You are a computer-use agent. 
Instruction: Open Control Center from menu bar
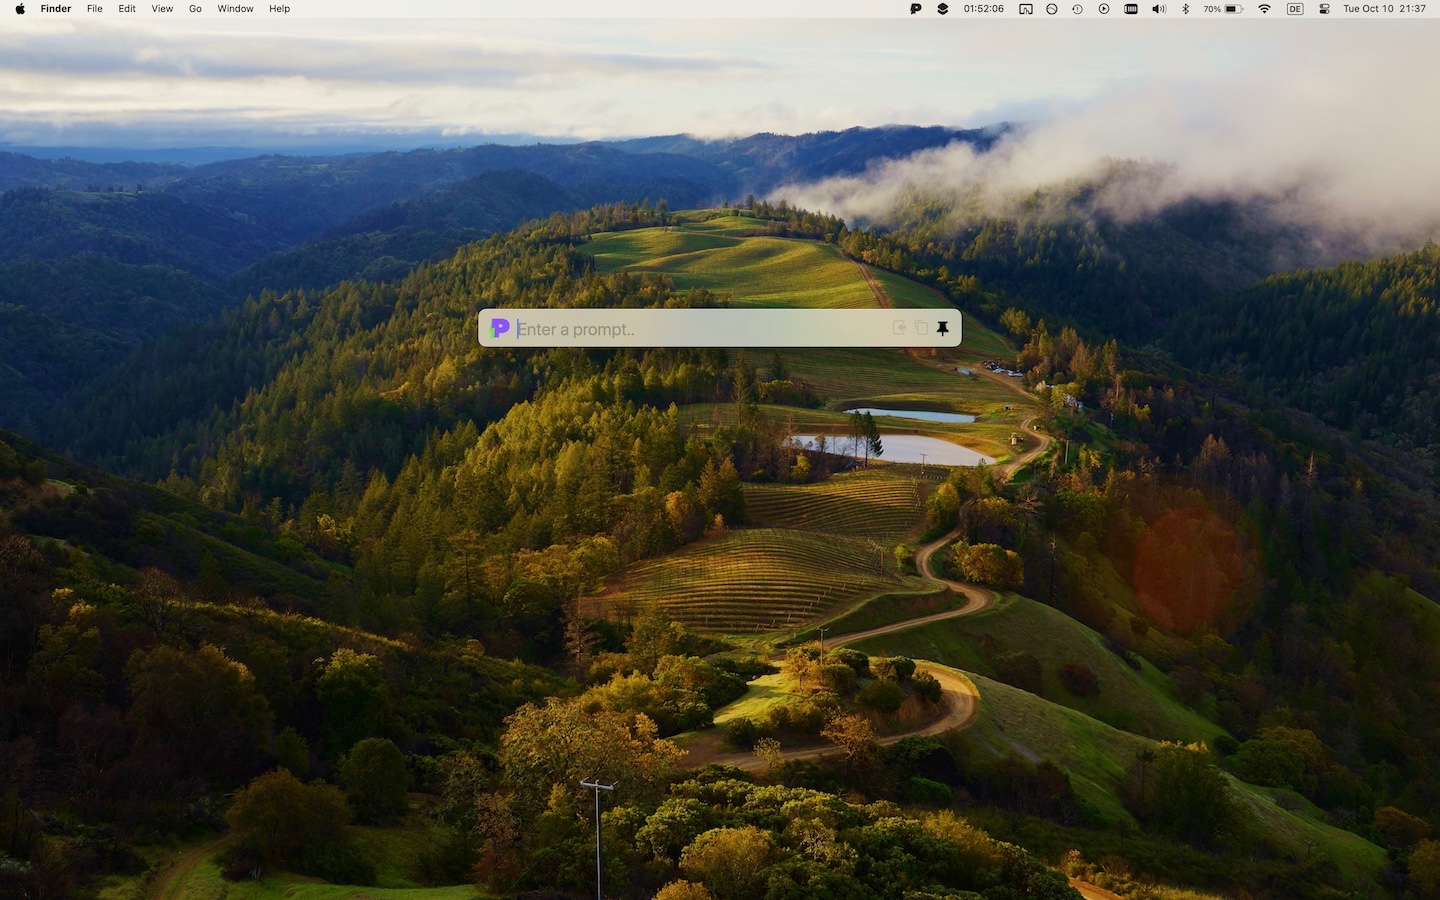[1324, 9]
